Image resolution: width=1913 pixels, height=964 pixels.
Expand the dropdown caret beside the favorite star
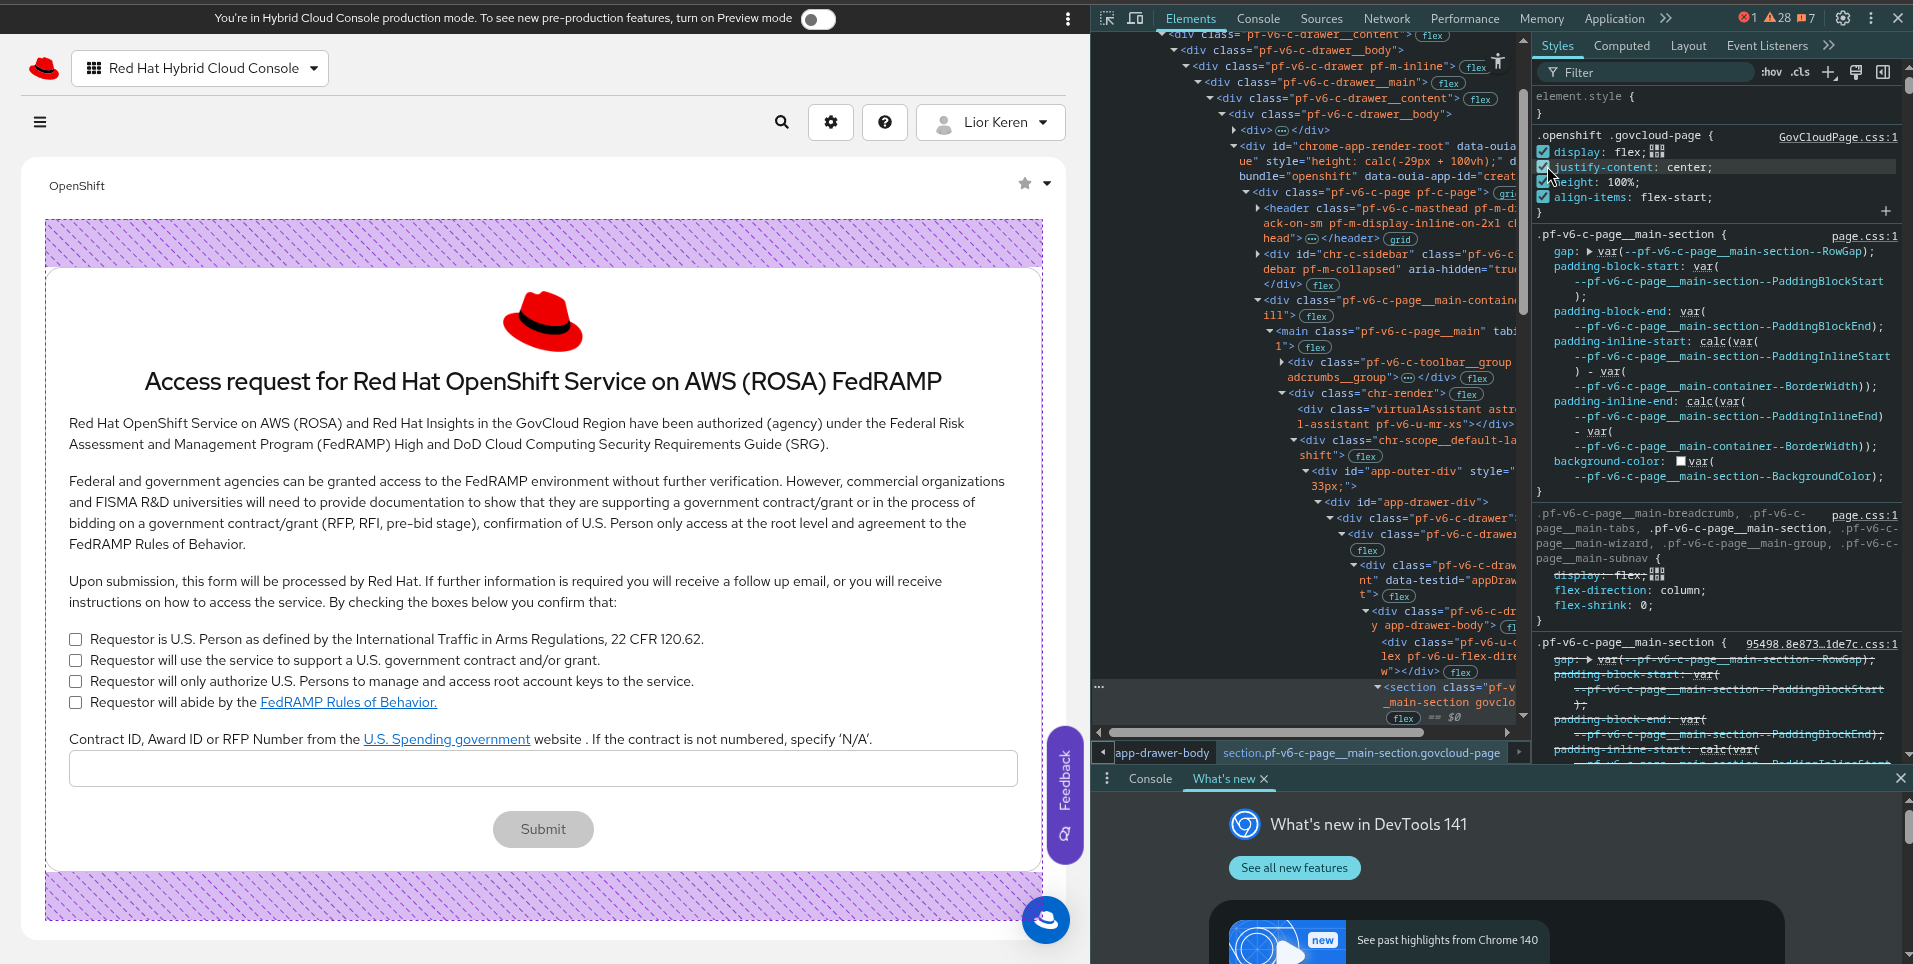(1047, 184)
